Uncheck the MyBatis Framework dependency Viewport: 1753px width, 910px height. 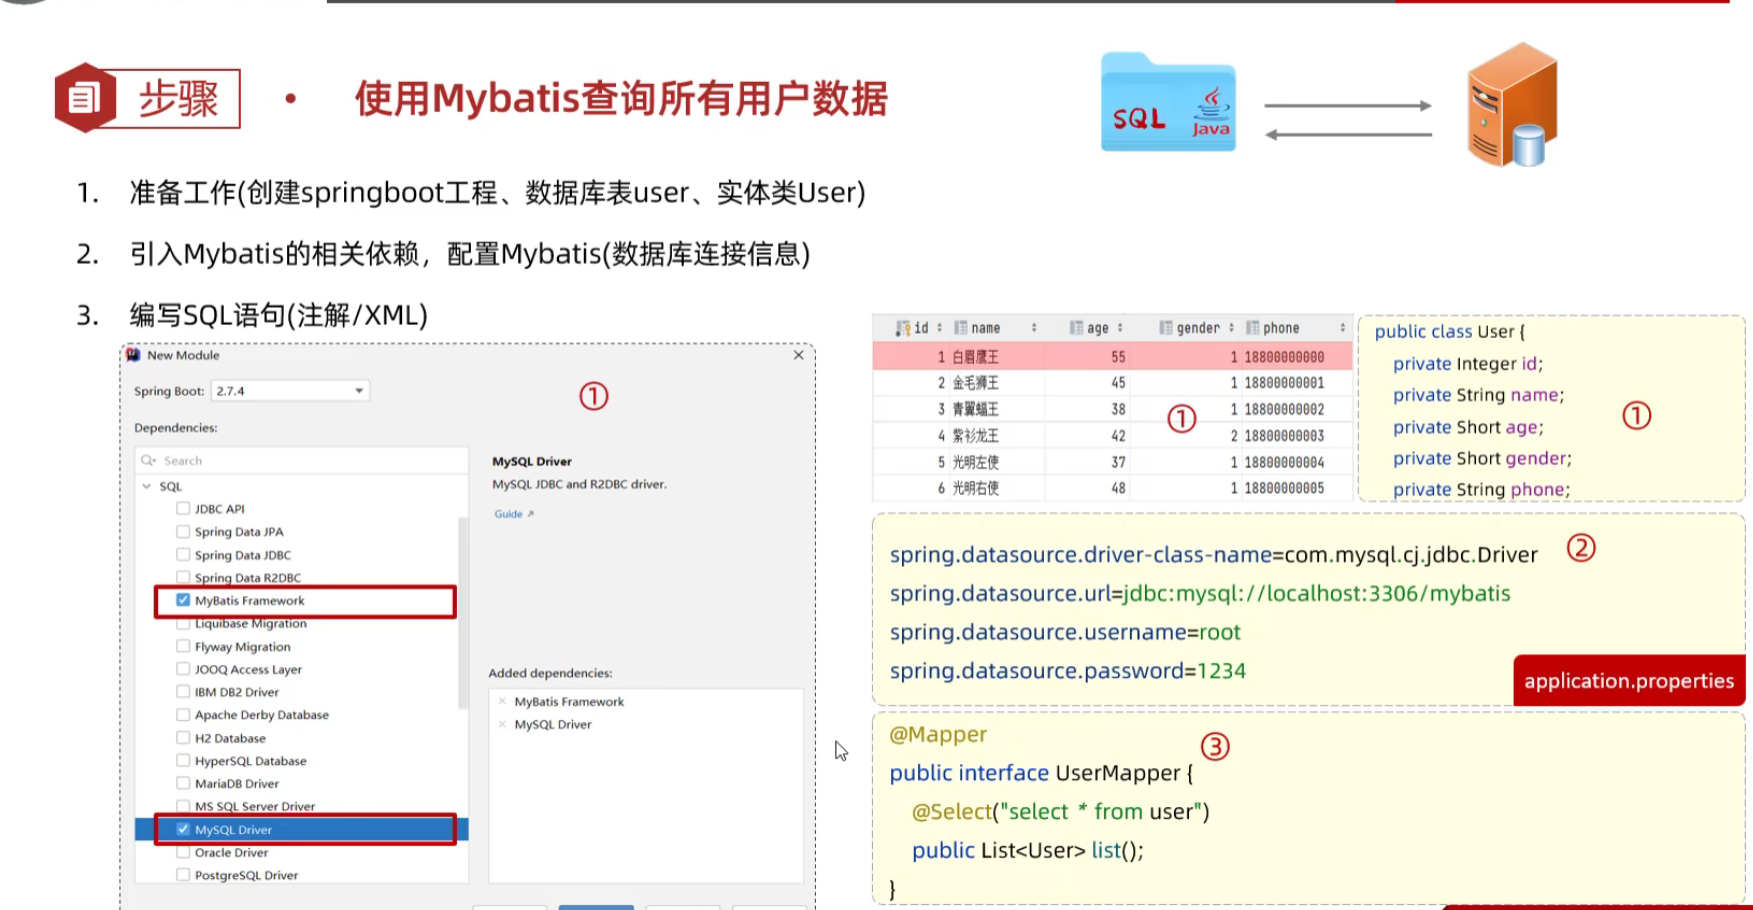(182, 600)
